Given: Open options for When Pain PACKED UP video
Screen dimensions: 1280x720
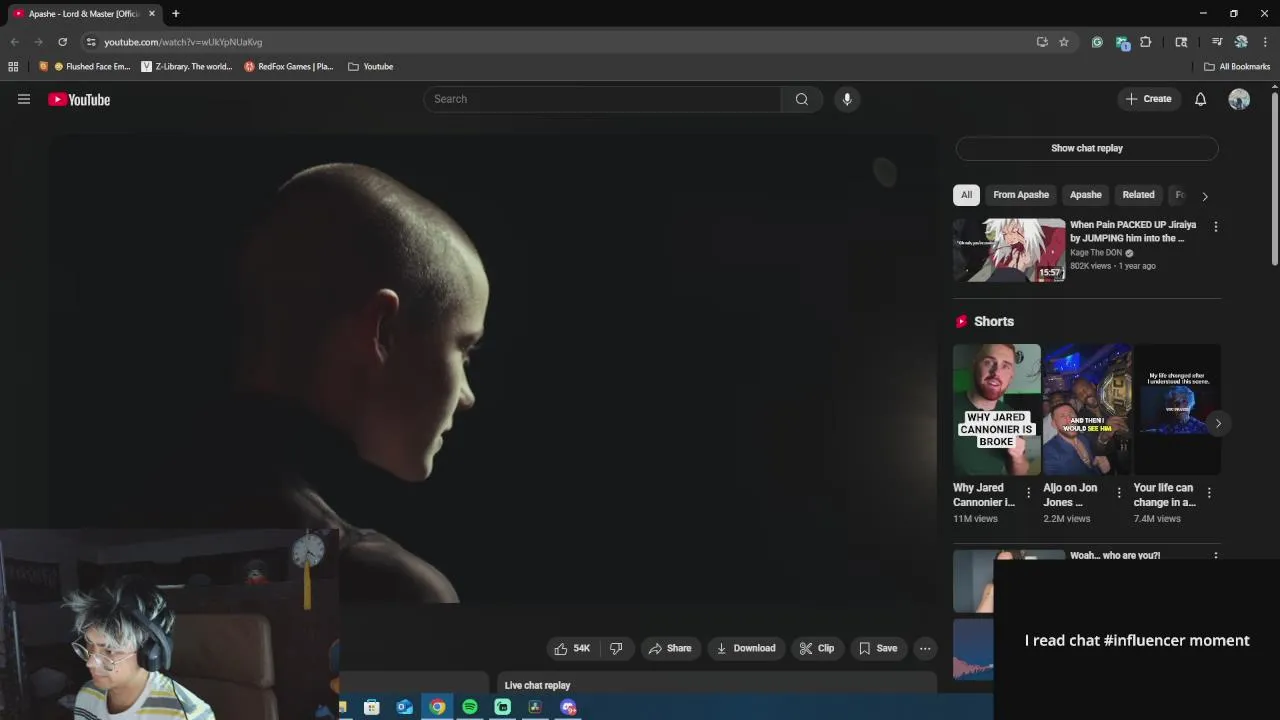Looking at the screenshot, I should point(1216,227).
